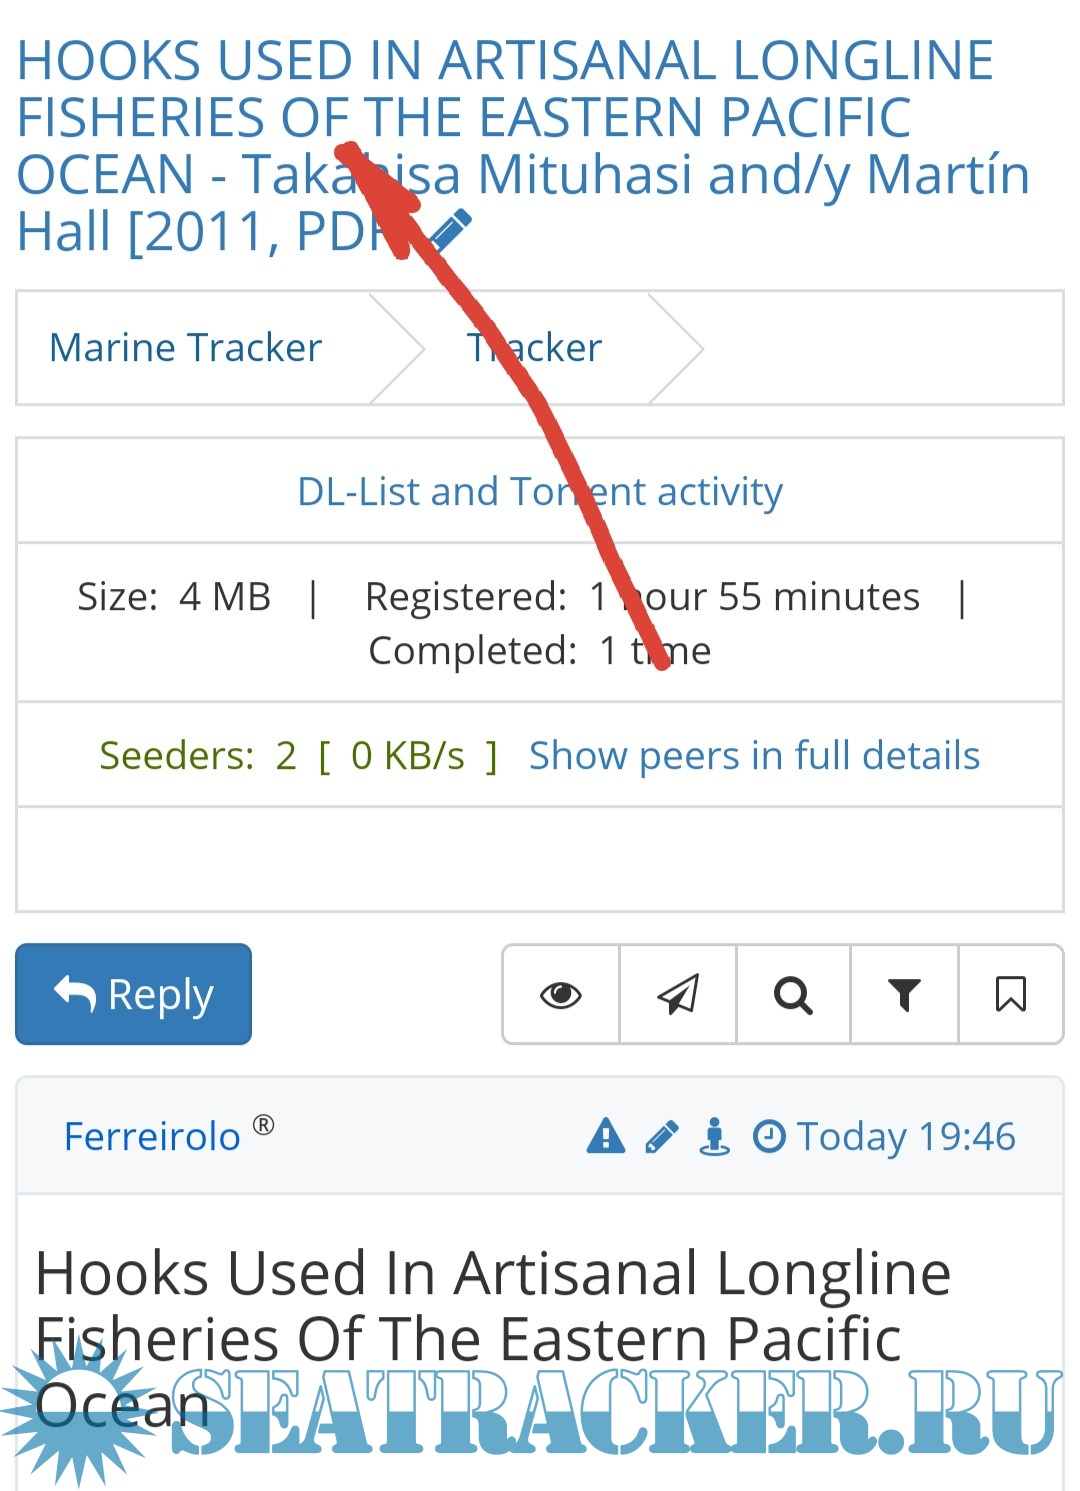This screenshot has width=1080, height=1491.
Task: Click the pencil edit icon beside the topic title
Action: 451,230
